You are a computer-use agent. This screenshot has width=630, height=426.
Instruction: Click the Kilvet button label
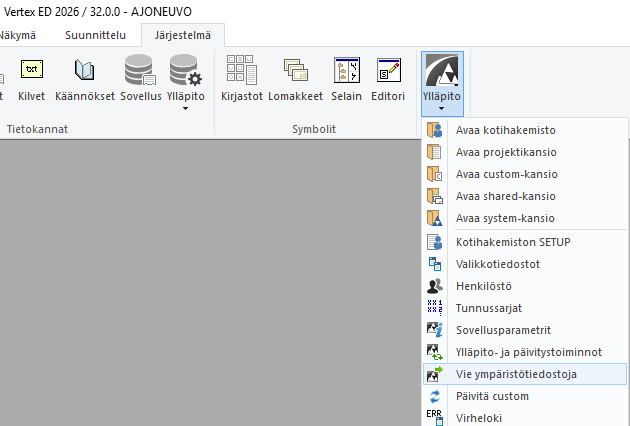pyautogui.click(x=32, y=96)
